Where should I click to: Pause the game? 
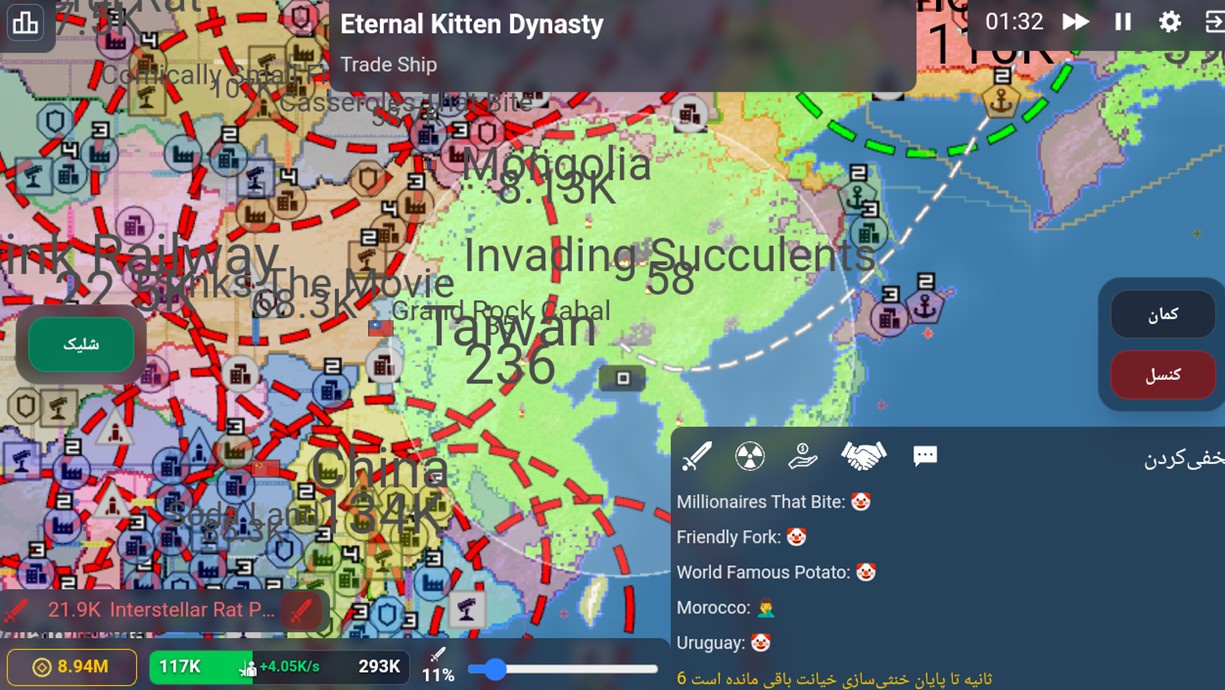1123,22
